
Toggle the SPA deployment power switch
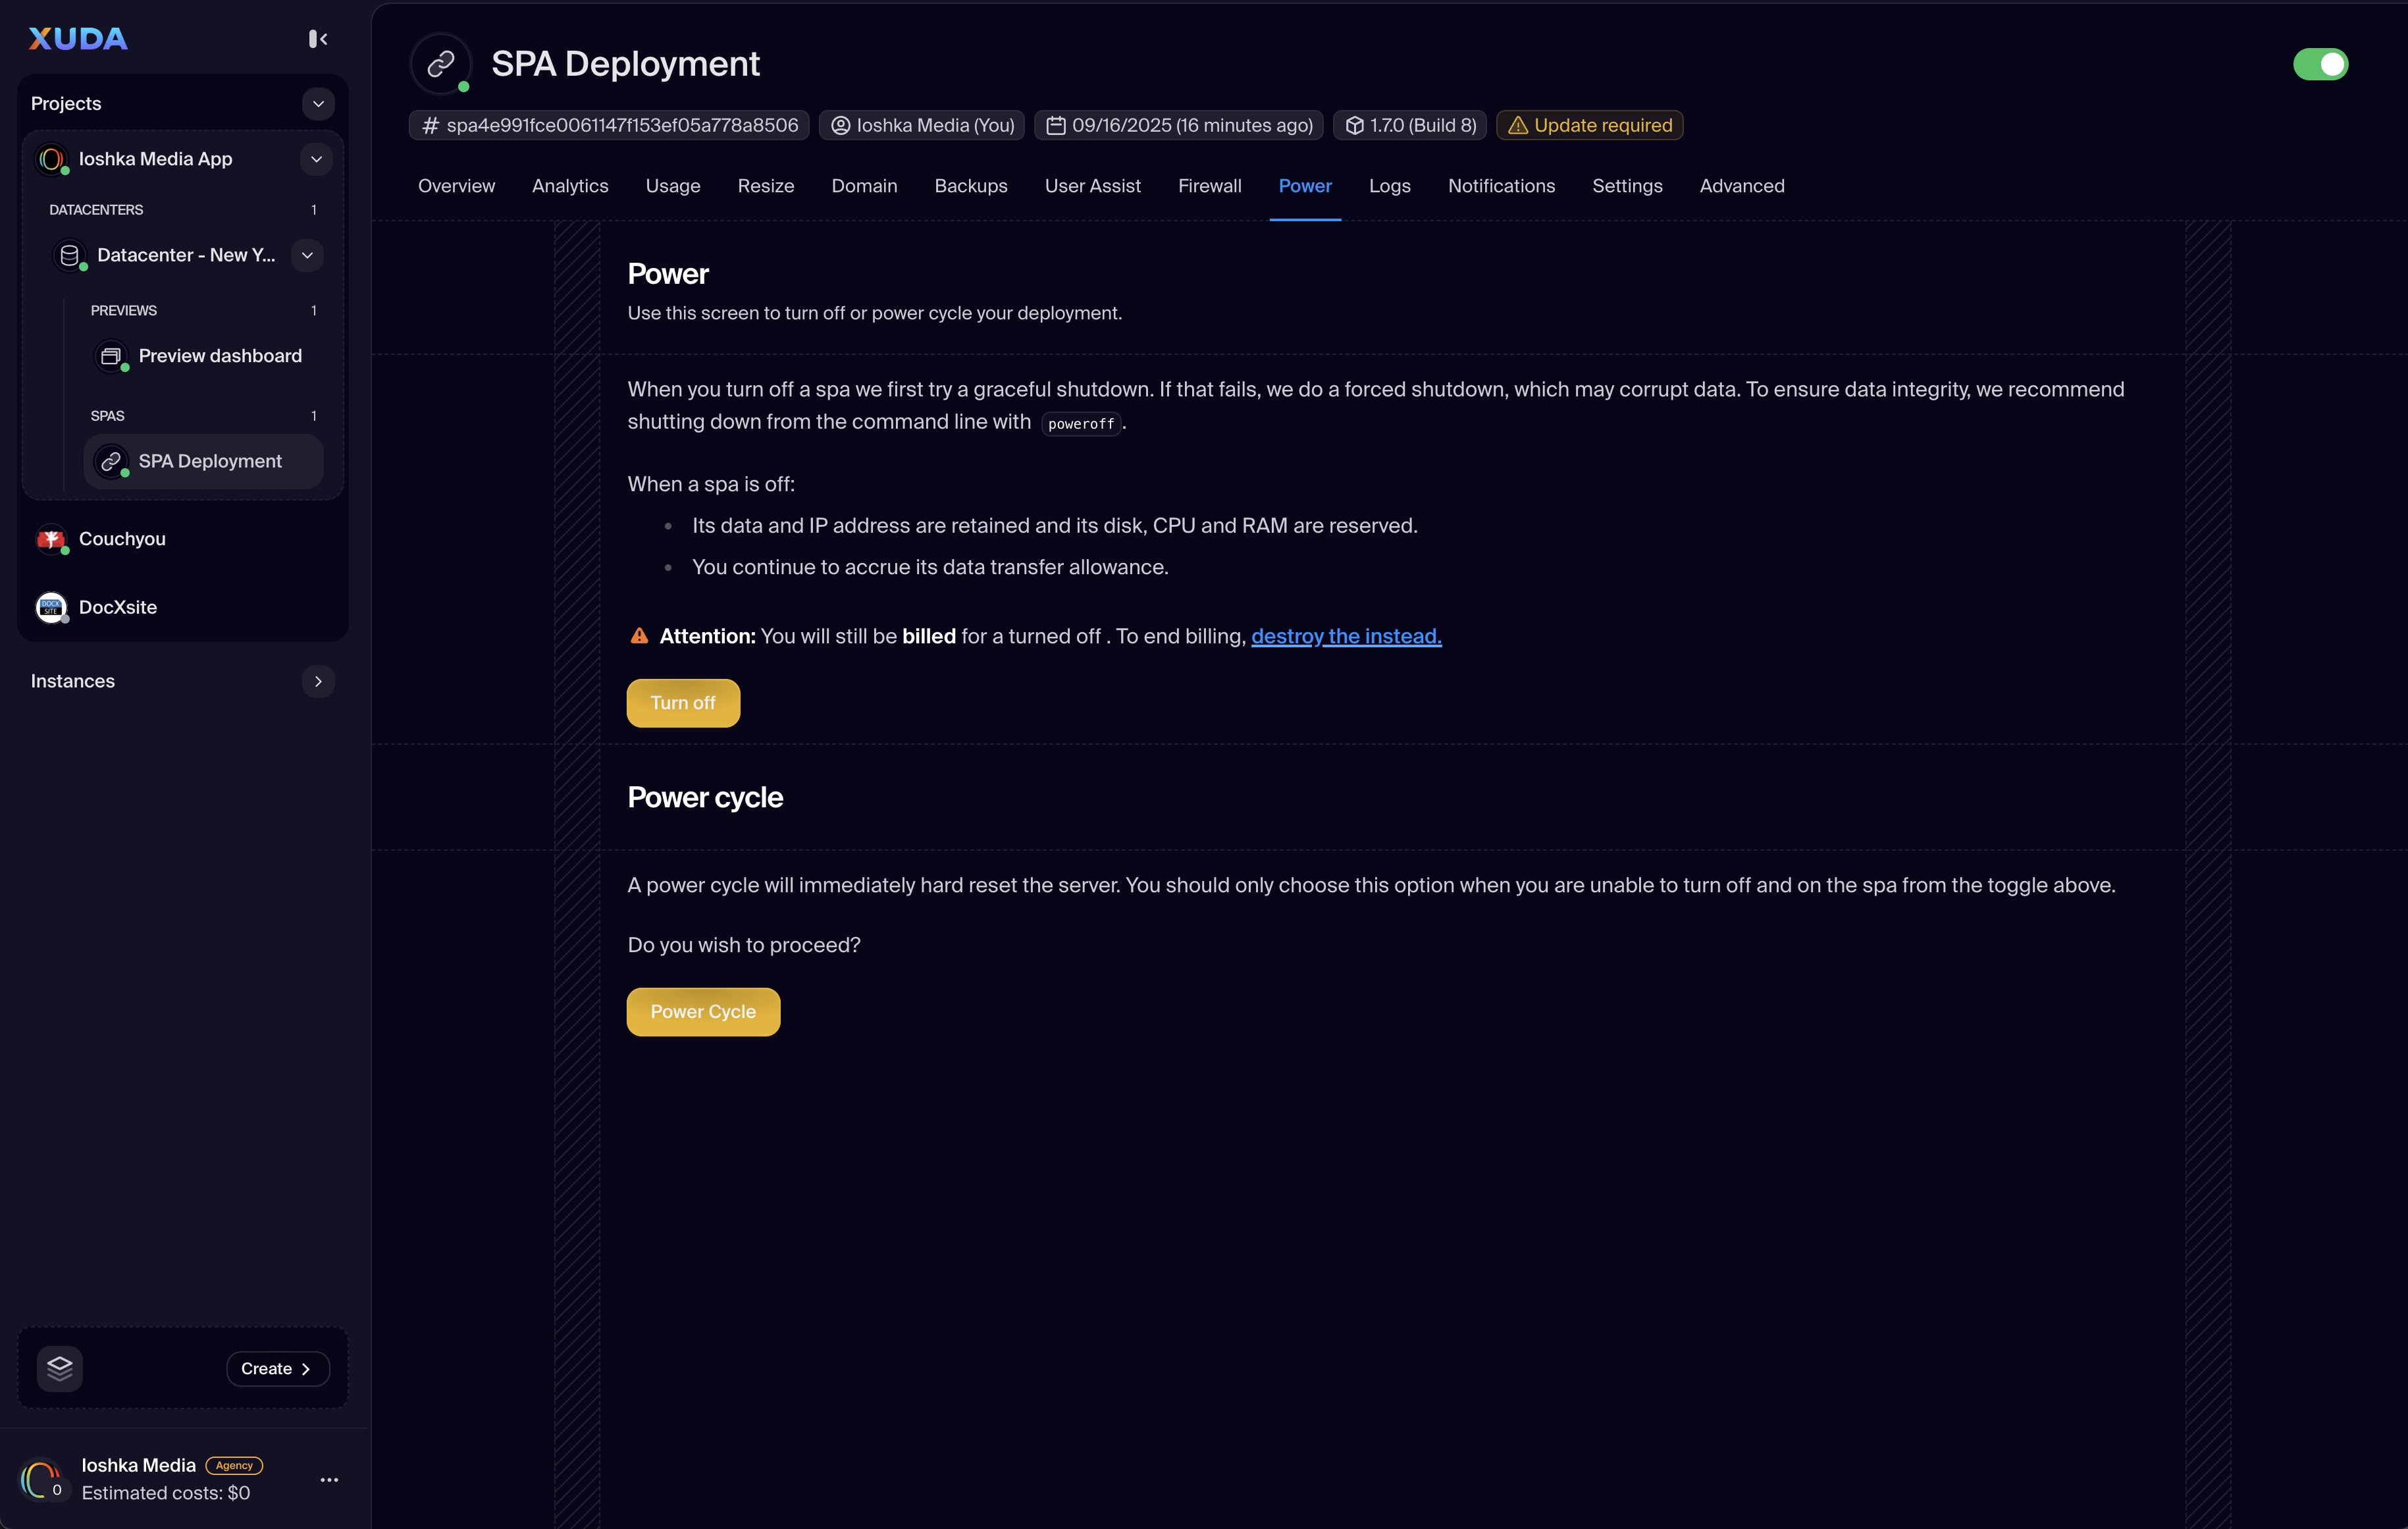2320,64
